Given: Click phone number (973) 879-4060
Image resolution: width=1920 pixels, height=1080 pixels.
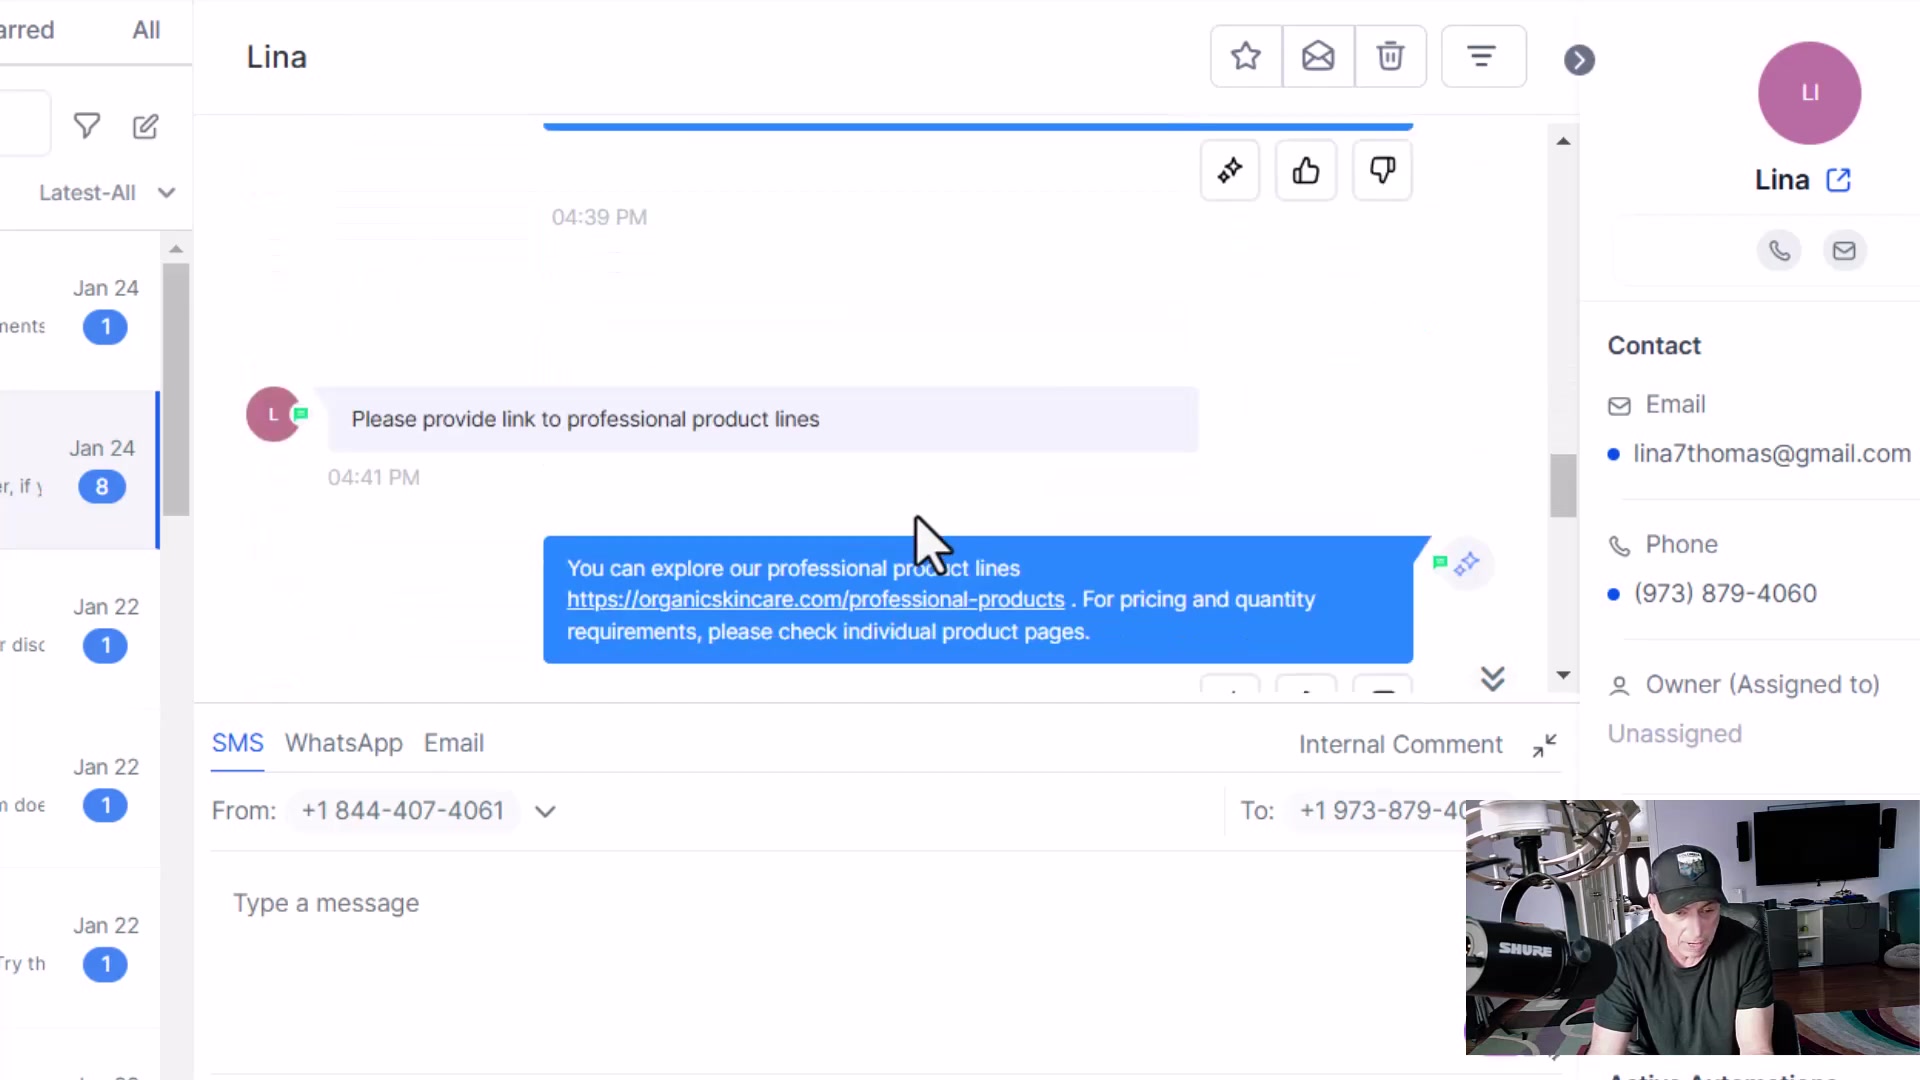Looking at the screenshot, I should 1725,594.
